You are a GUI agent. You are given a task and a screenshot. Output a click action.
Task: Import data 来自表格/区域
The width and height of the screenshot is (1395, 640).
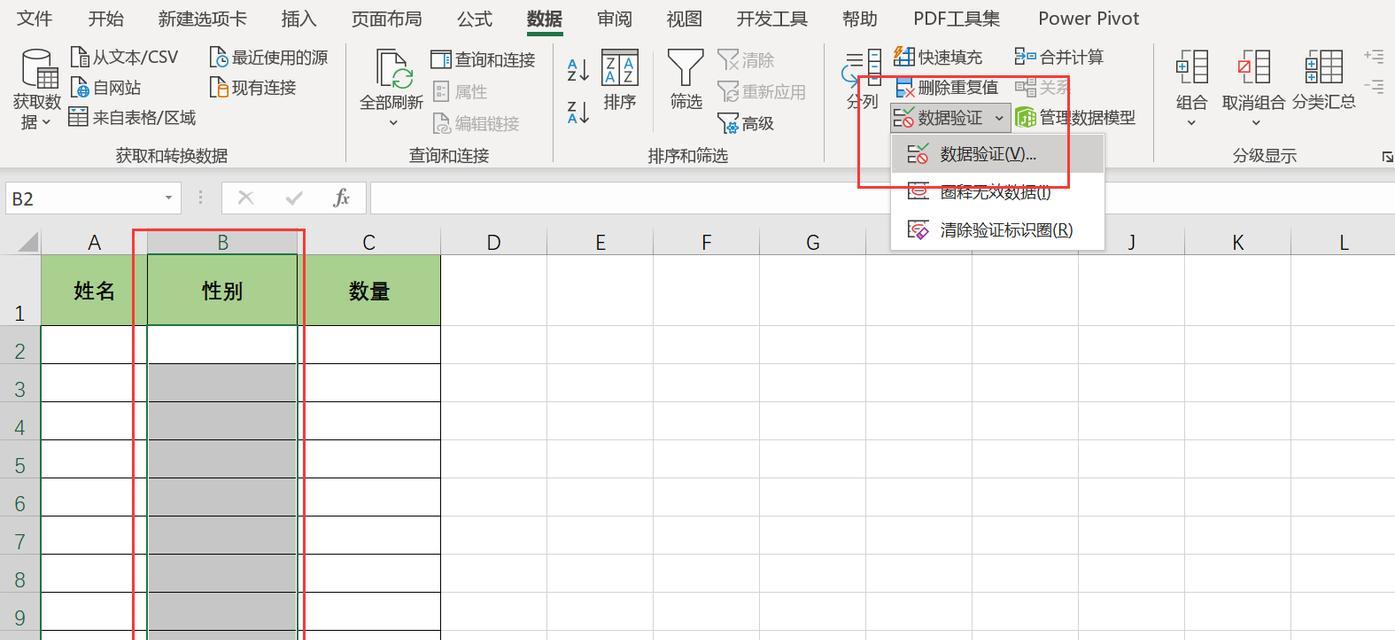click(x=132, y=117)
